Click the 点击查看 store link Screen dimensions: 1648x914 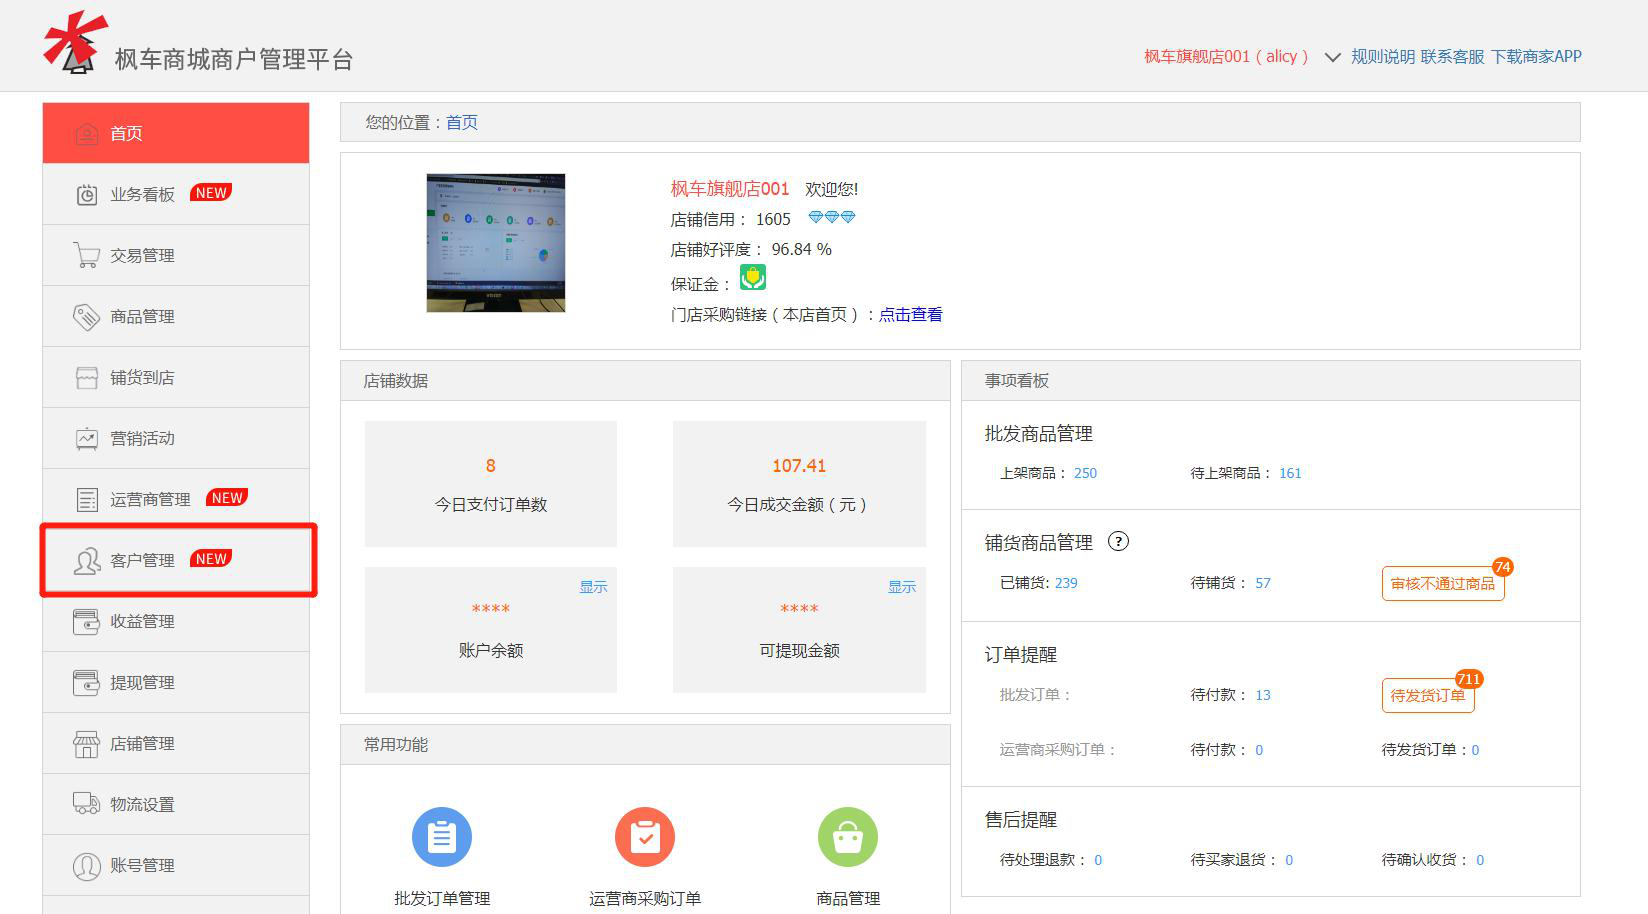click(910, 315)
